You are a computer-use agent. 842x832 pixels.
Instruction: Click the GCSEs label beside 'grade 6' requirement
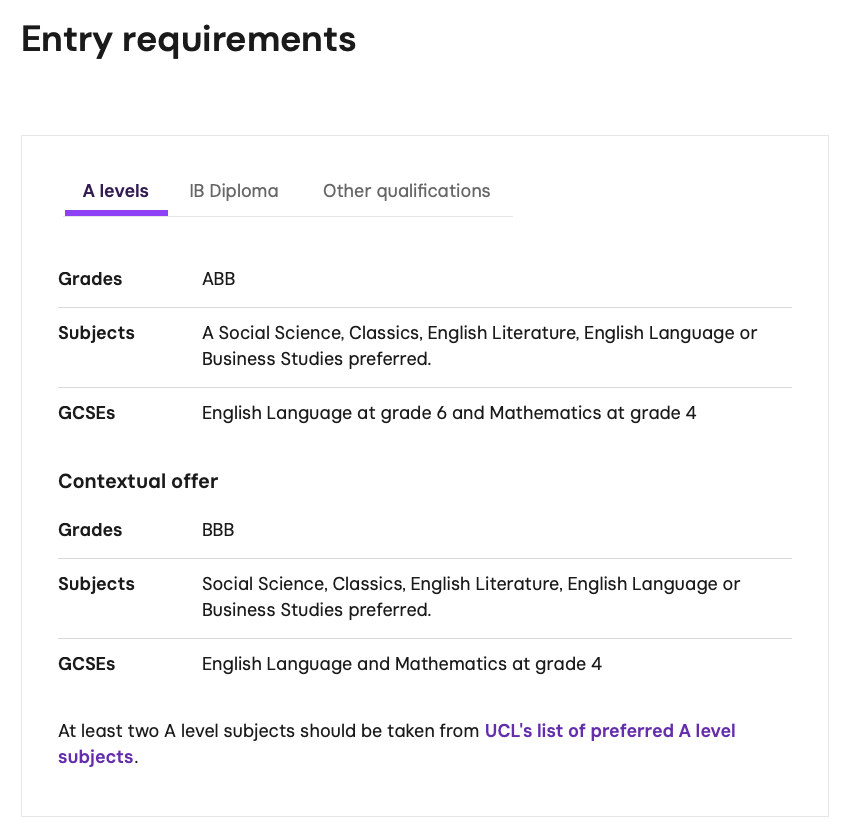click(x=87, y=413)
